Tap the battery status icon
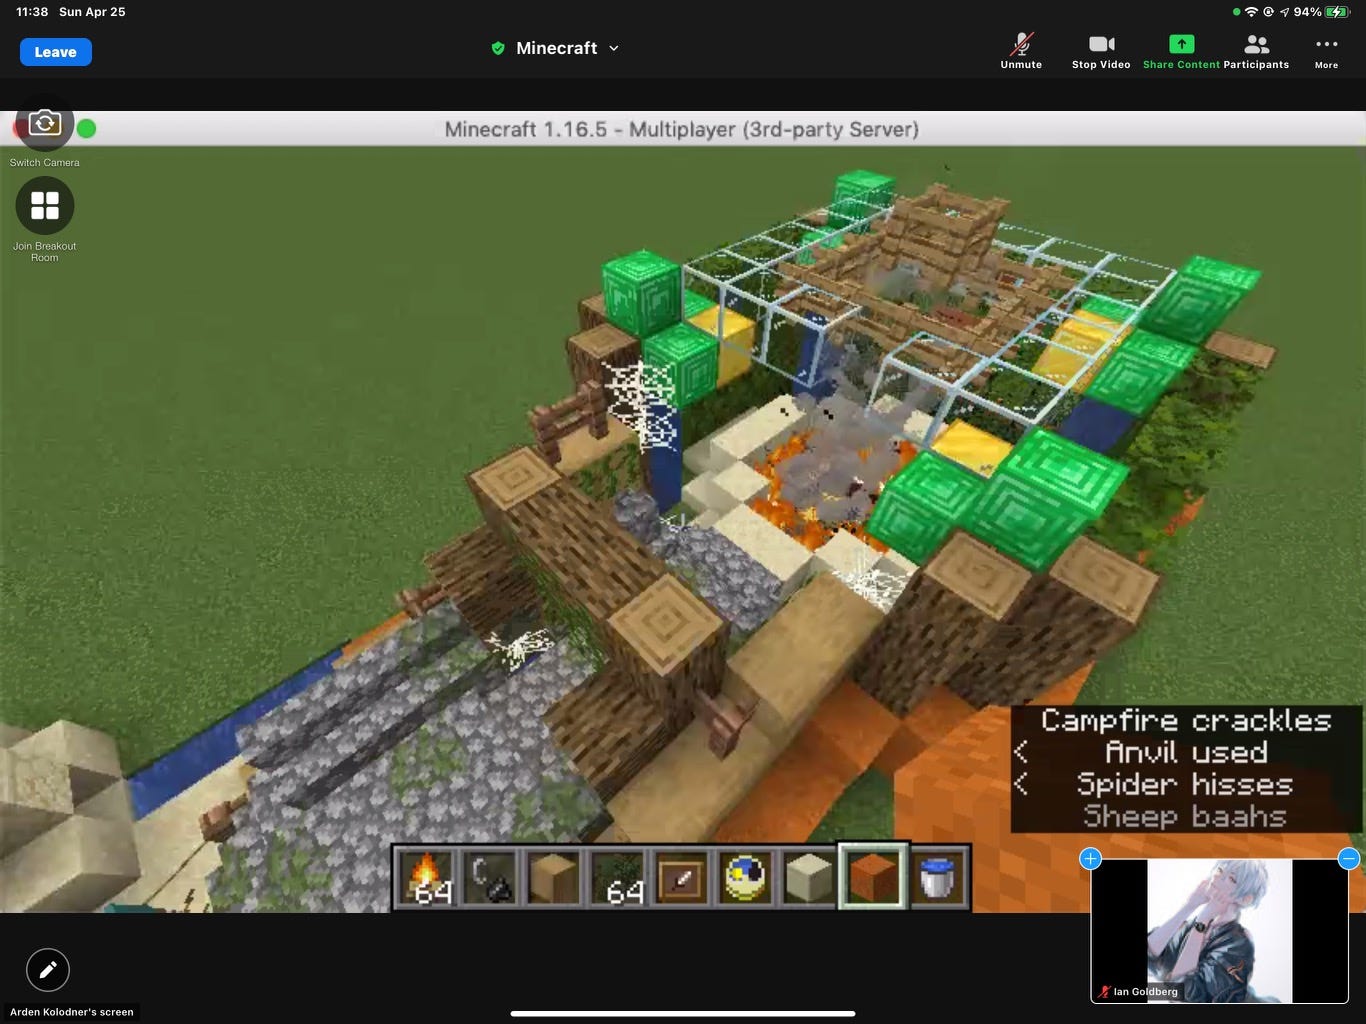Viewport: 1366px width, 1024px height. [x=1337, y=12]
